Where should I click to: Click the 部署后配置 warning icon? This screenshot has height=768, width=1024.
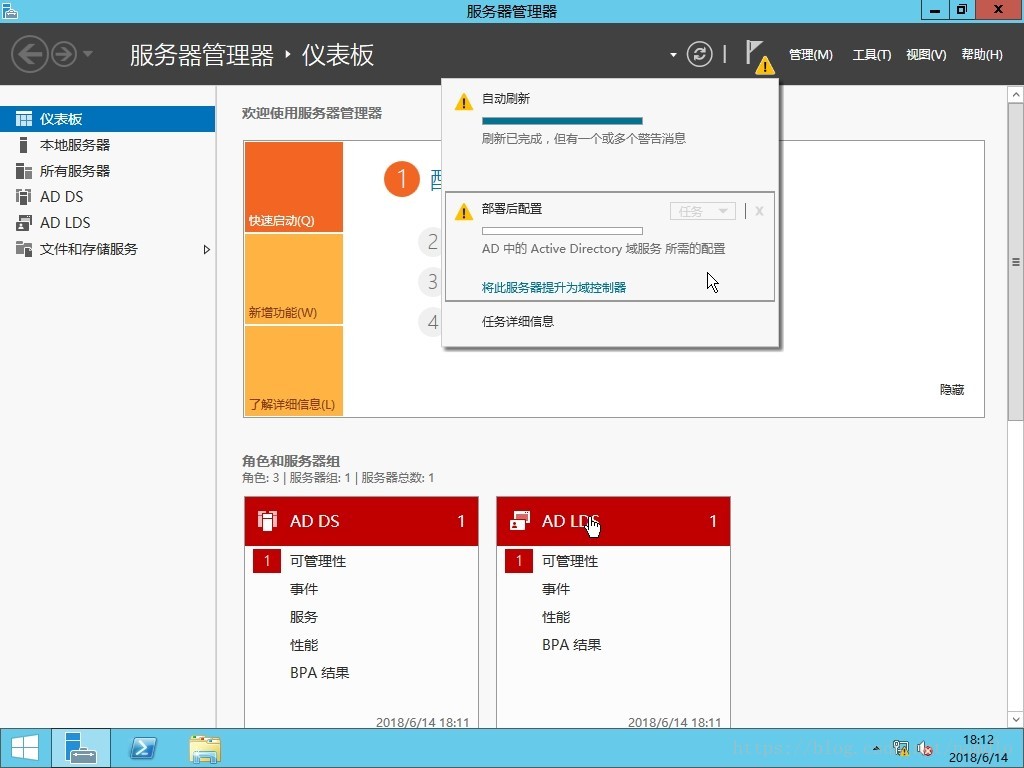464,212
